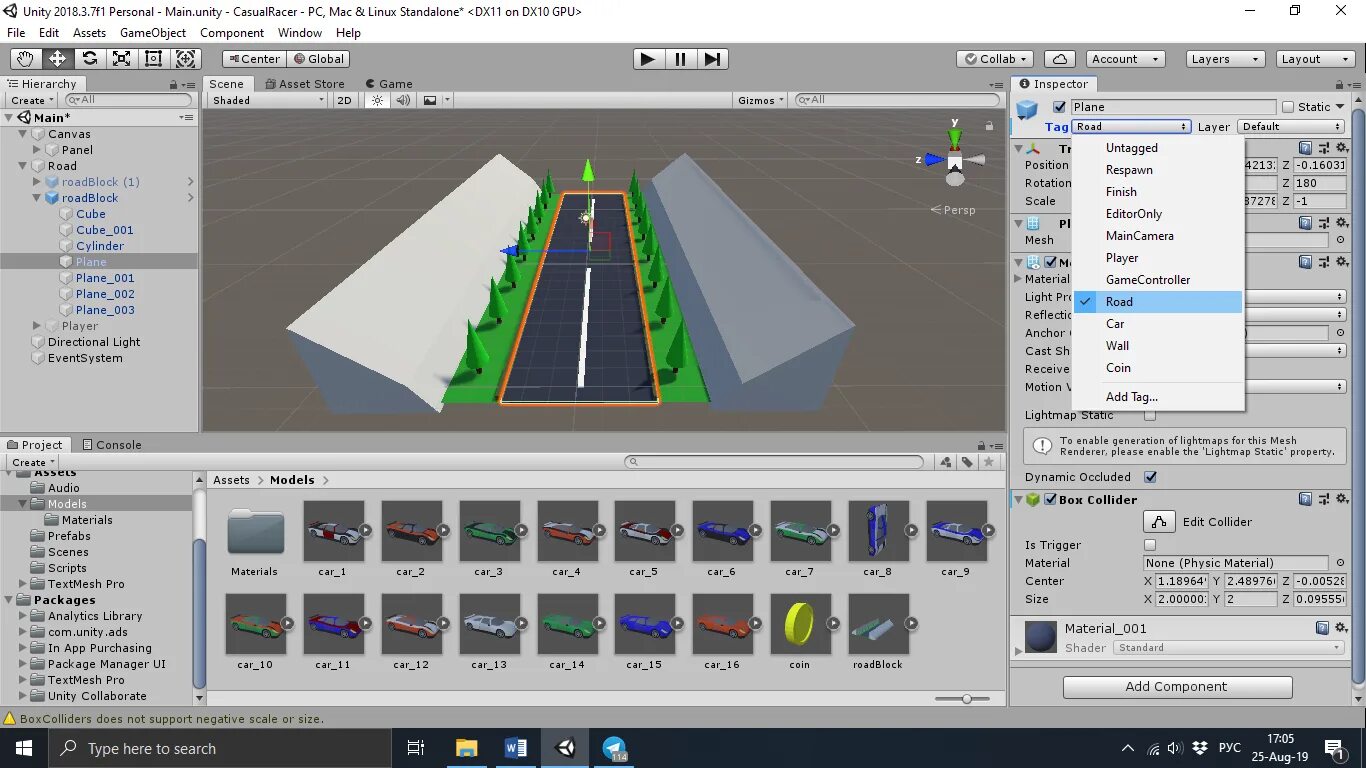Click the coin model thumbnail
This screenshot has height=768, width=1366.
(x=801, y=624)
